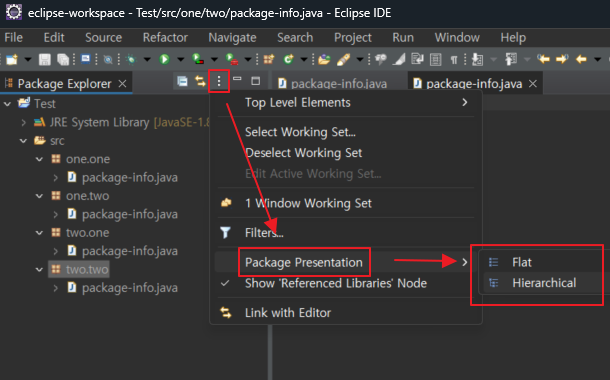Image resolution: width=610 pixels, height=380 pixels.
Task: Click Collapse All in Package Explorer
Action: point(182,81)
